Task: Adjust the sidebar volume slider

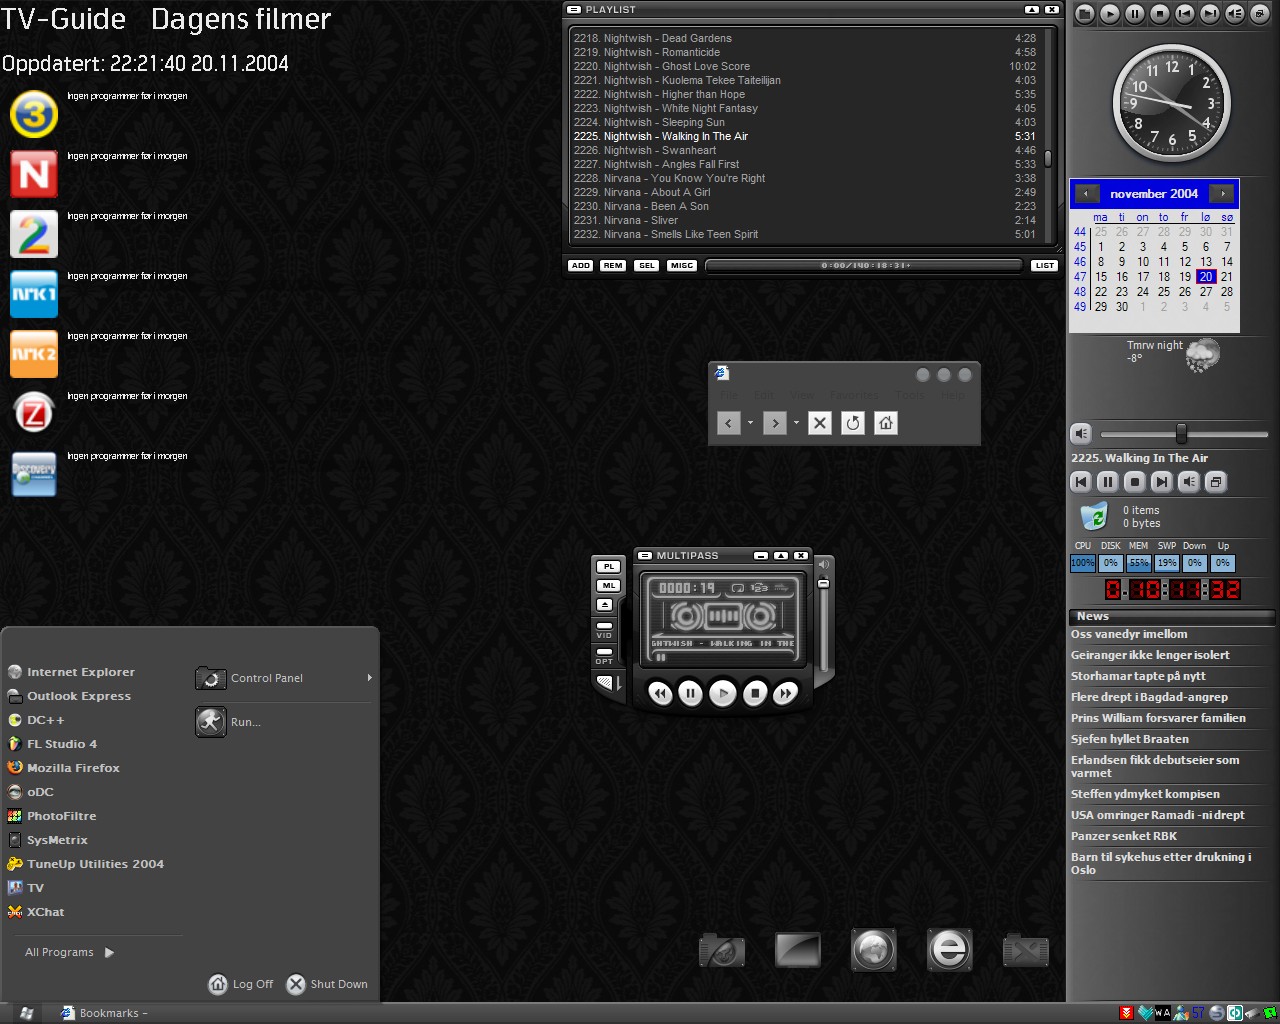Action: click(1184, 434)
